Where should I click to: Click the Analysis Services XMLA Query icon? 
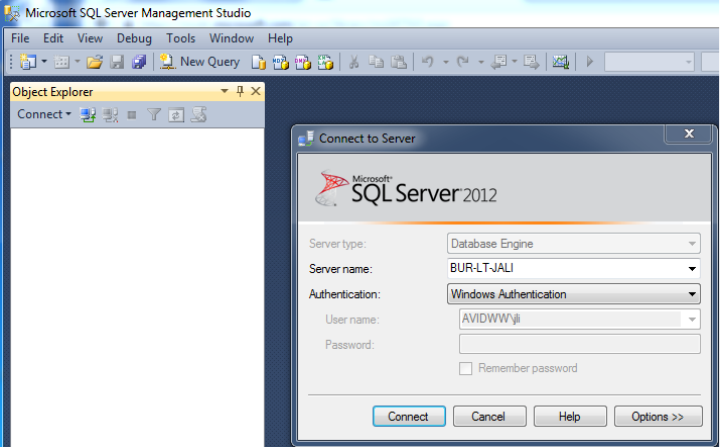325,62
